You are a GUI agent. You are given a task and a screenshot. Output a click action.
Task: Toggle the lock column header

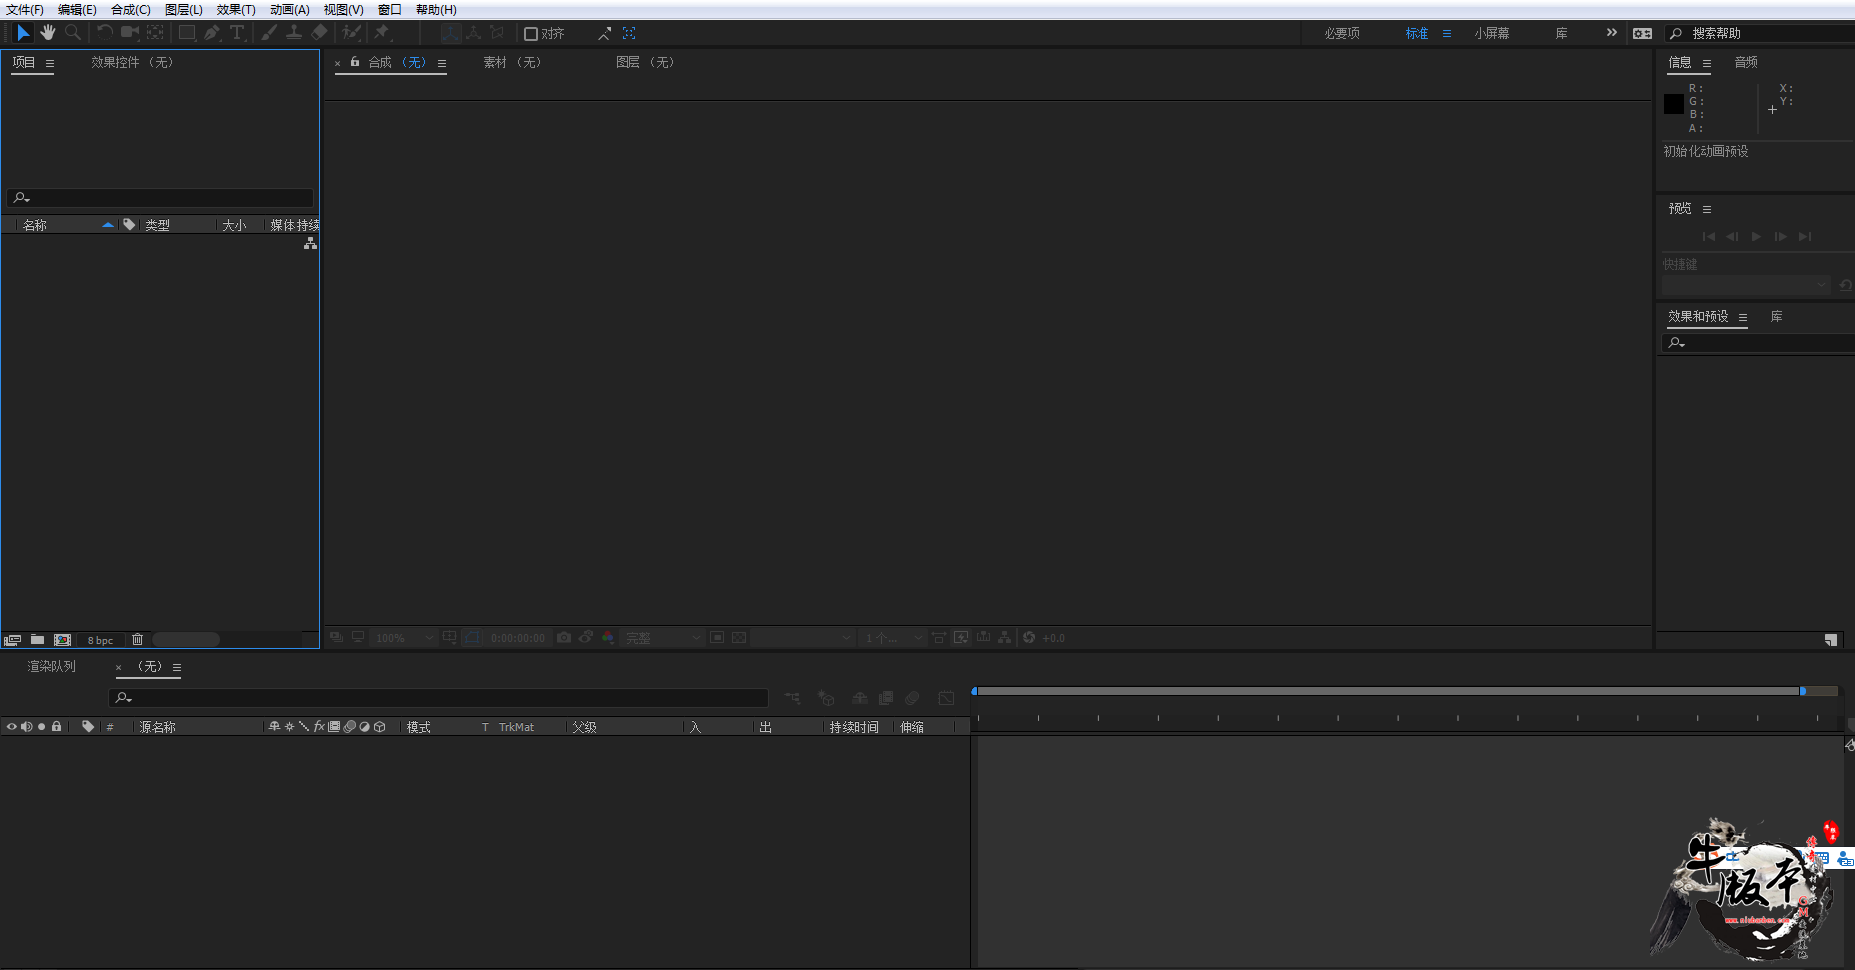point(57,727)
